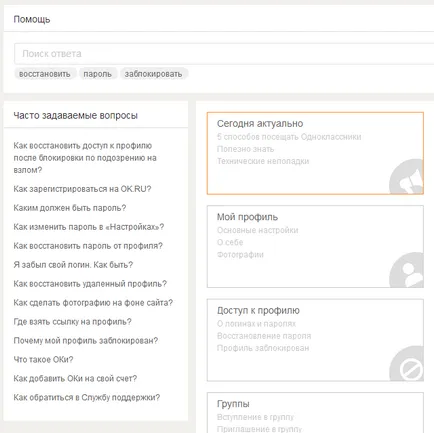This screenshot has height=433, width=434.
Task: Focus the Поиск ответа search field
Action: click(224, 54)
